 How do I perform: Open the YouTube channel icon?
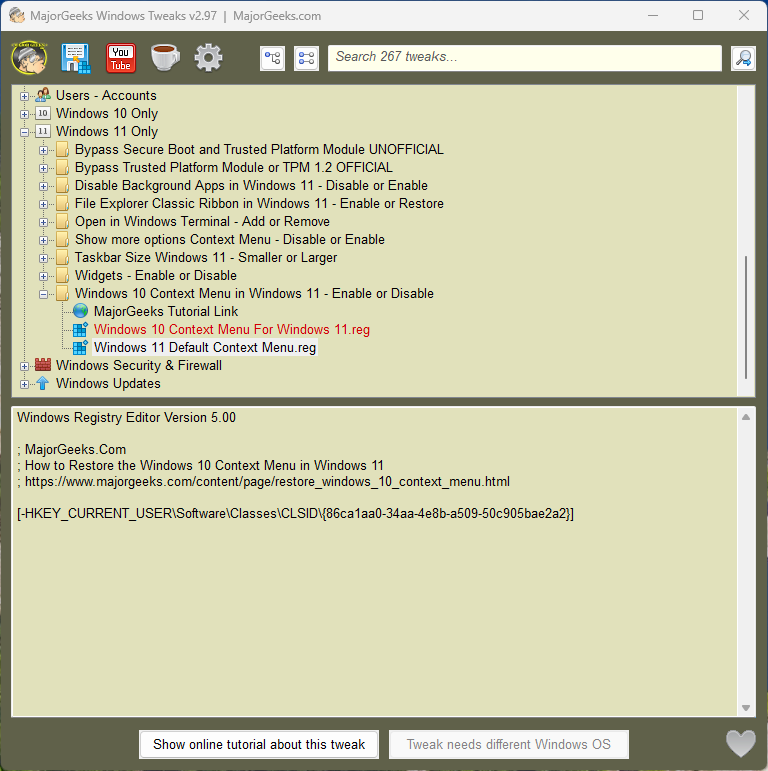(x=121, y=58)
